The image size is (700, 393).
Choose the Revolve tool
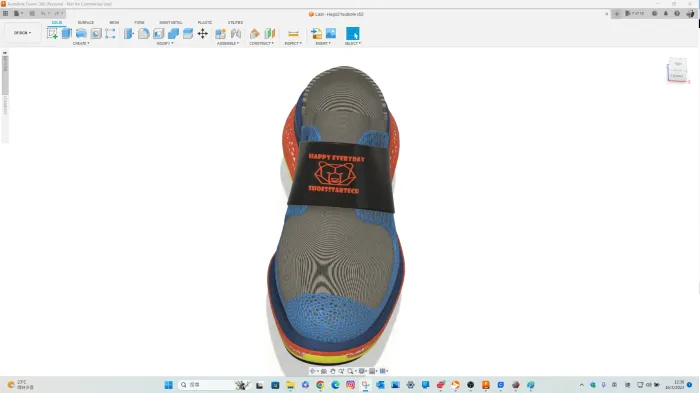pos(81,33)
